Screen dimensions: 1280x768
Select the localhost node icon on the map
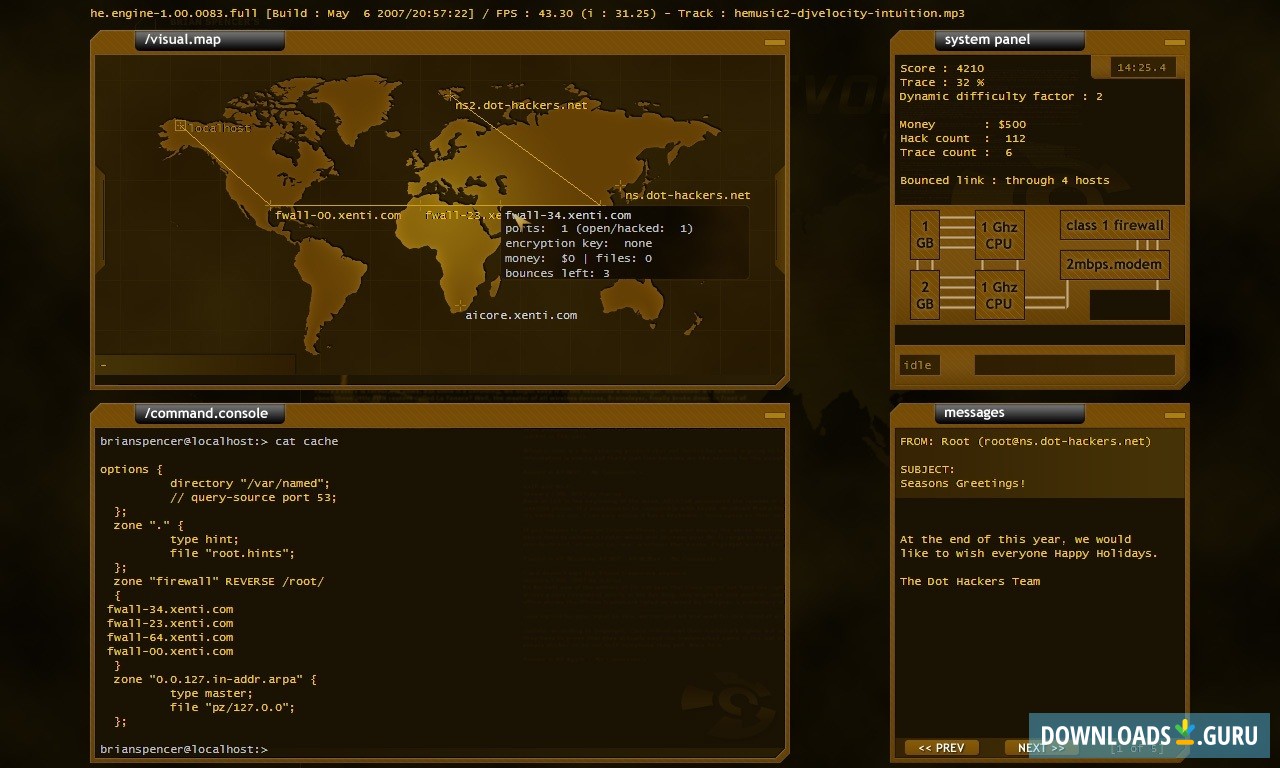click(181, 126)
